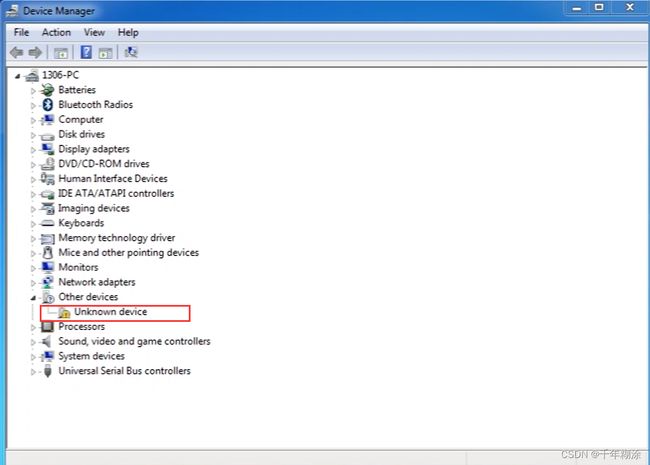This screenshot has width=650, height=465.
Task: Collapse the 1306-PC root node
Action: (x=17, y=76)
